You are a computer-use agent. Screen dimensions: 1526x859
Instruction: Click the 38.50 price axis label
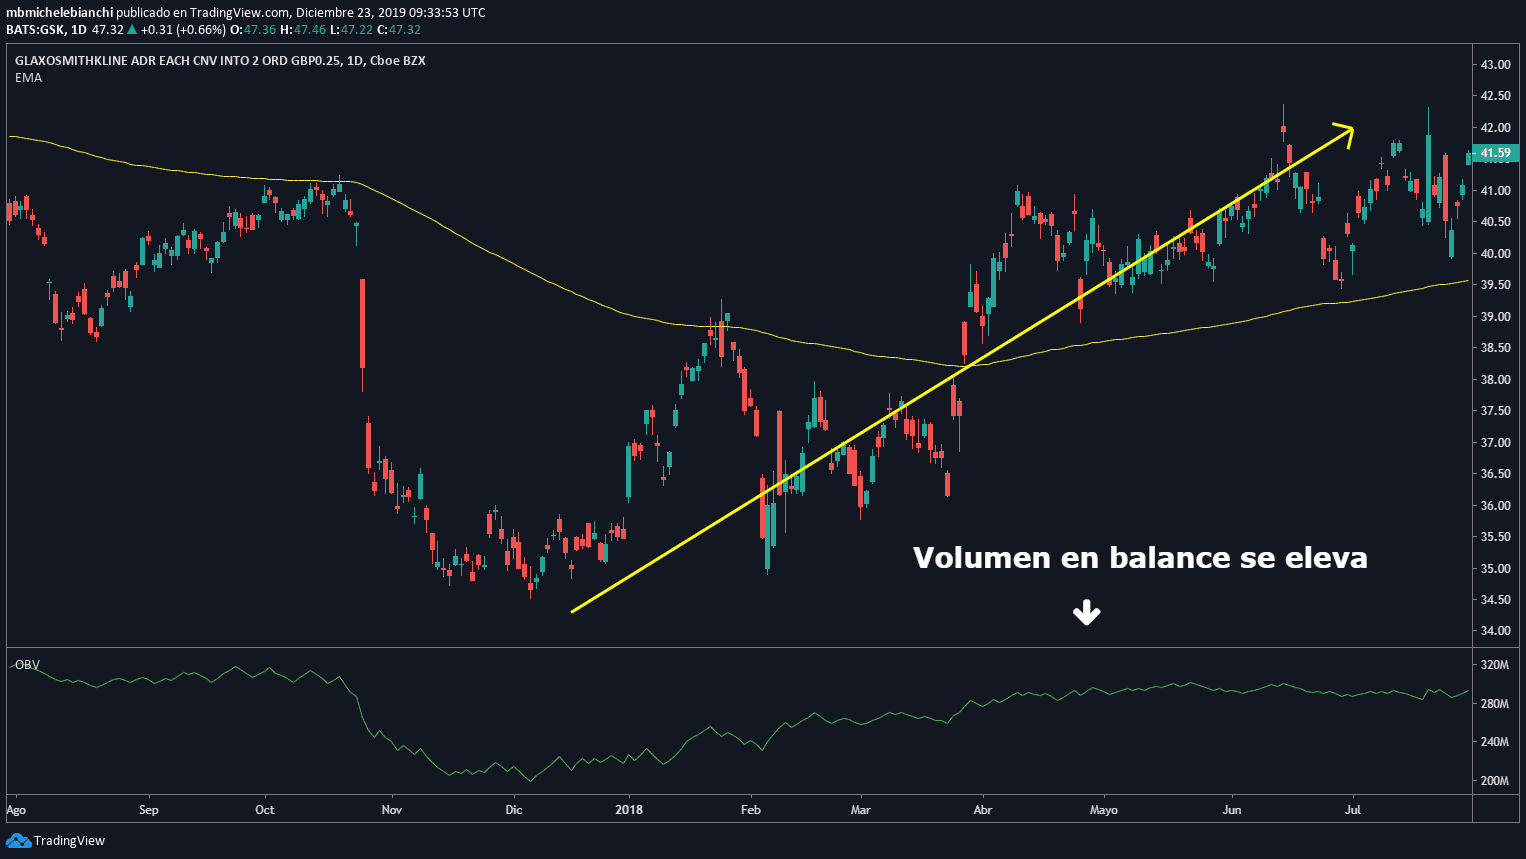coord(1496,348)
